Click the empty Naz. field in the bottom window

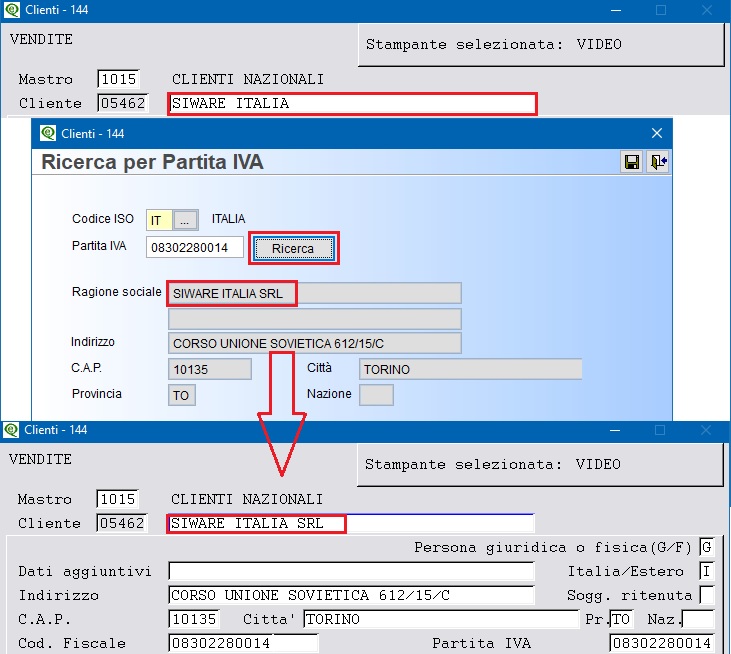coord(698,619)
